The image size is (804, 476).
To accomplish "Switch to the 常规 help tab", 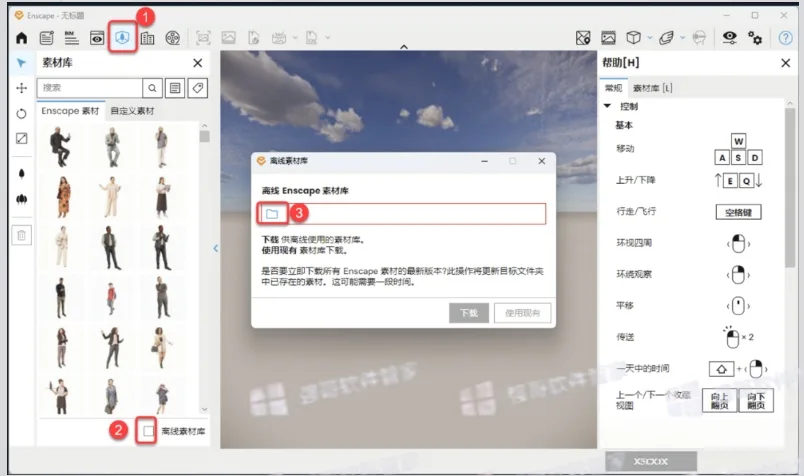I will (x=613, y=88).
